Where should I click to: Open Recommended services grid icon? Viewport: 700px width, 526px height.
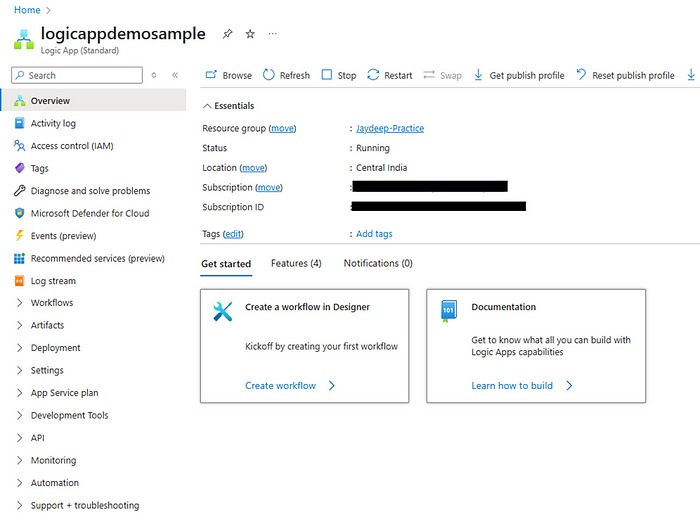pos(19,258)
